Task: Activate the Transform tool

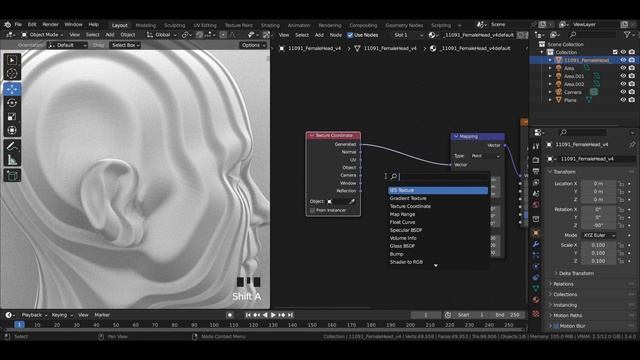Action: click(12, 131)
